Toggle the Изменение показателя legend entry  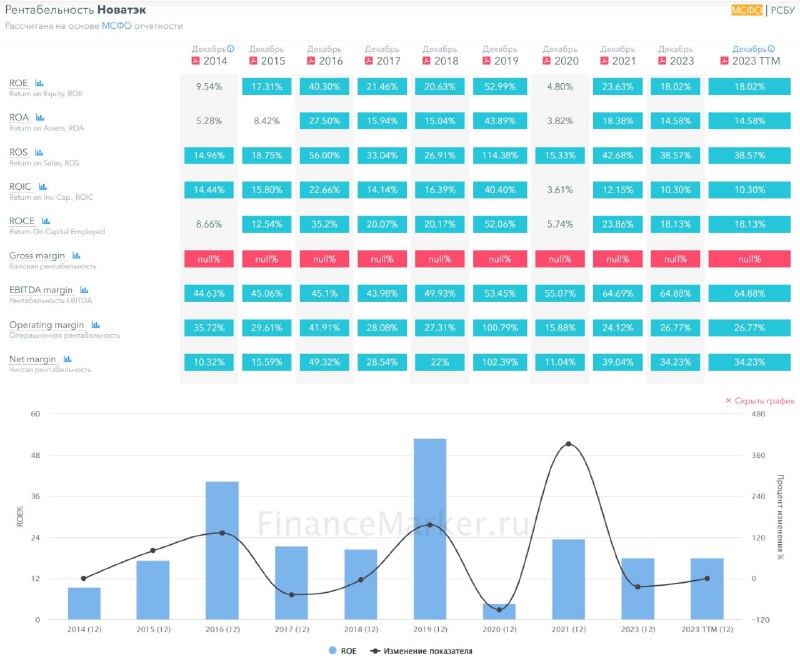pos(421,651)
